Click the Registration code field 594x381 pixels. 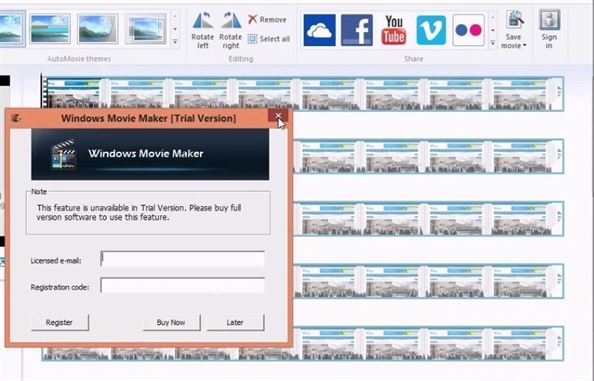coord(183,285)
